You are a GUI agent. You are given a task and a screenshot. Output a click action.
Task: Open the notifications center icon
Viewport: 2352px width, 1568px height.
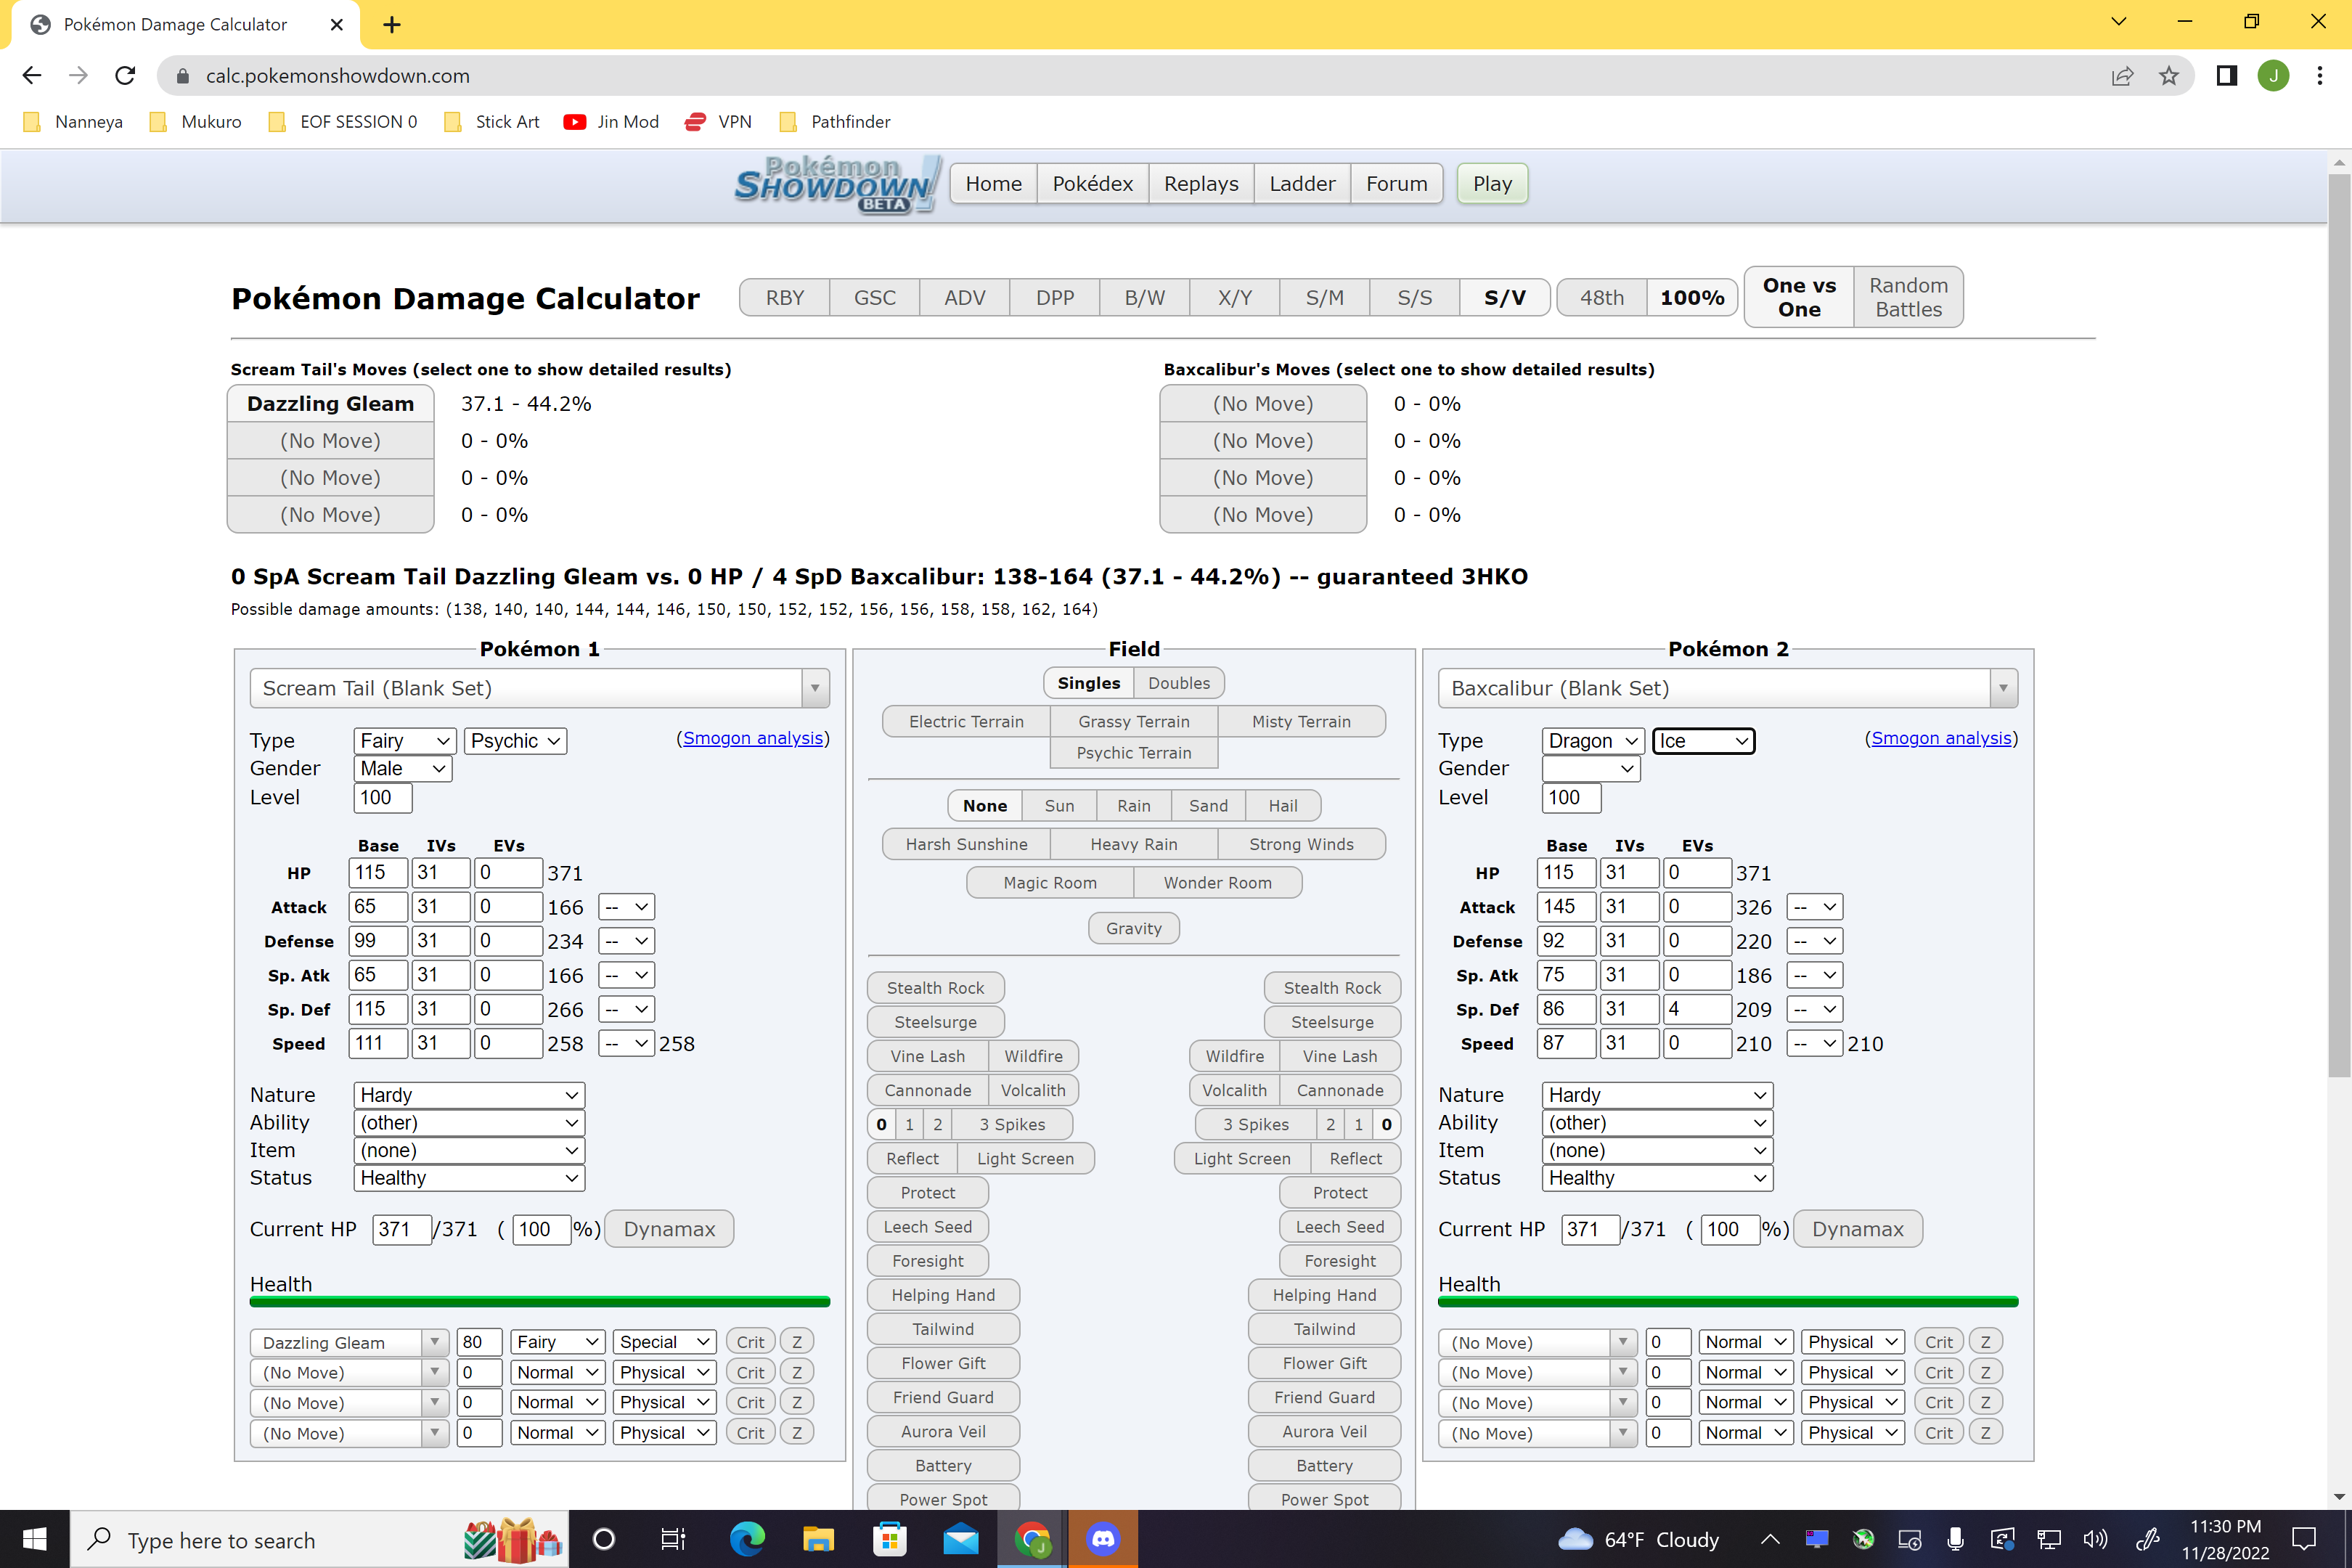[2304, 1539]
